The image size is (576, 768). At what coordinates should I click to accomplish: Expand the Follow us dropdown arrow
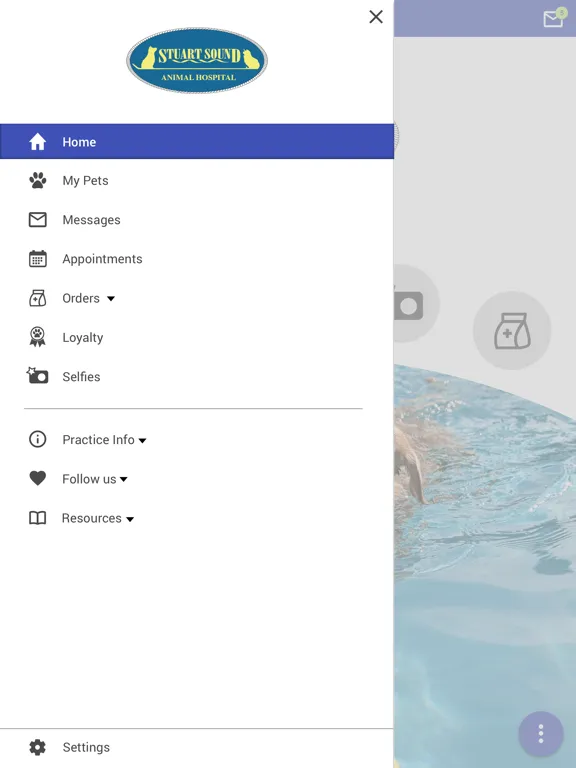coord(124,480)
